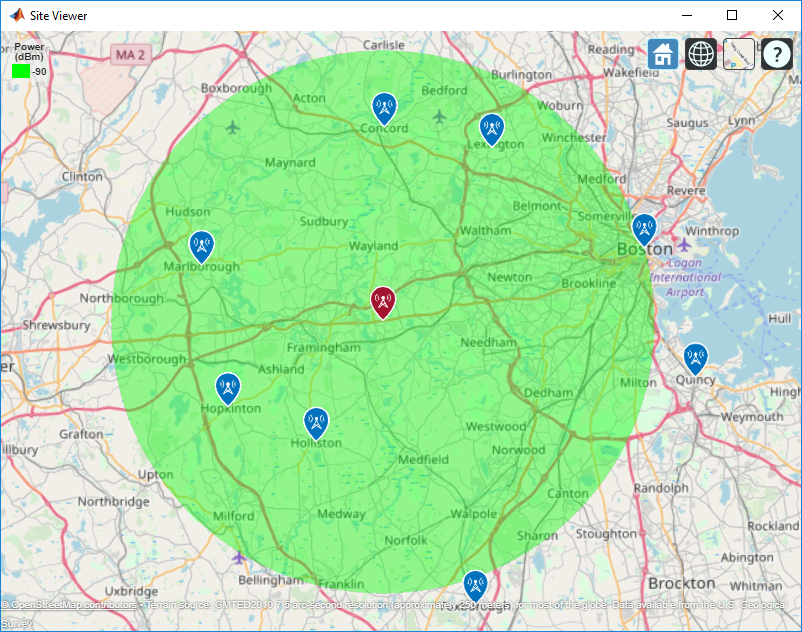
Task: Click the airplane icon near Boxborough
Action: [233, 127]
